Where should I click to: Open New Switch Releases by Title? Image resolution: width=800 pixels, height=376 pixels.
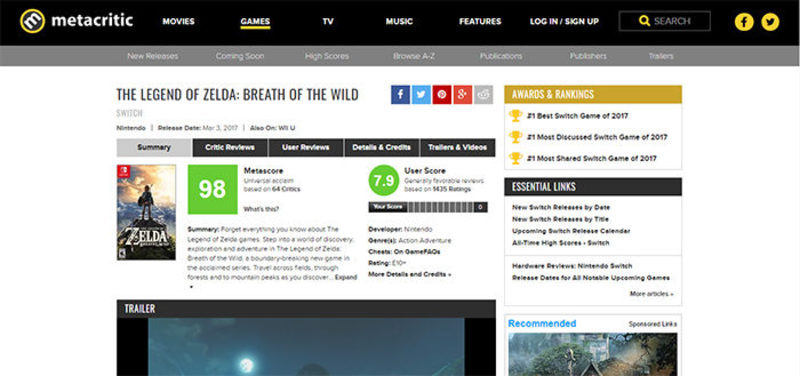point(560,219)
